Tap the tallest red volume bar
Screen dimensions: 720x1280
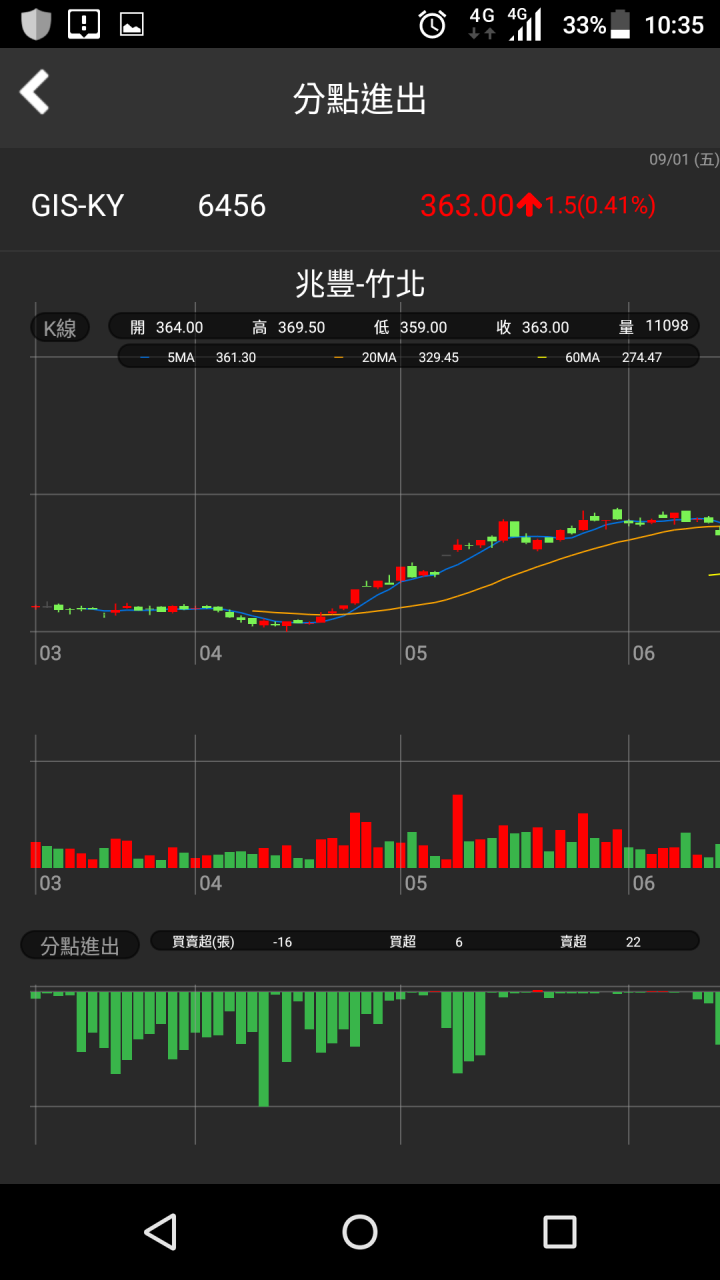(458, 831)
